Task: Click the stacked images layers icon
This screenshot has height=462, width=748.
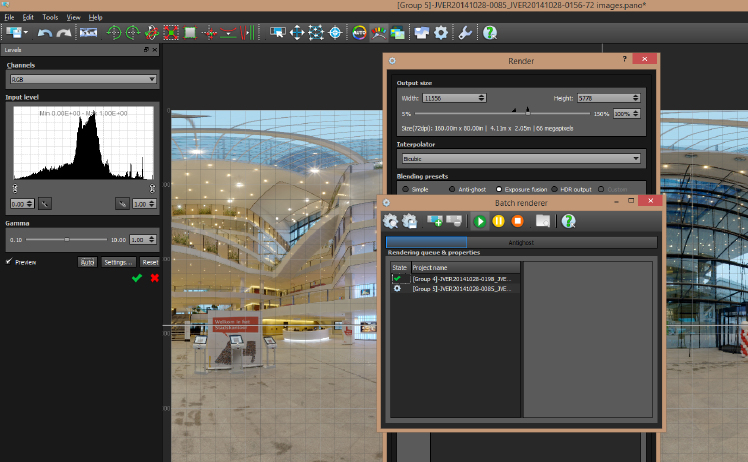Action: click(397, 33)
